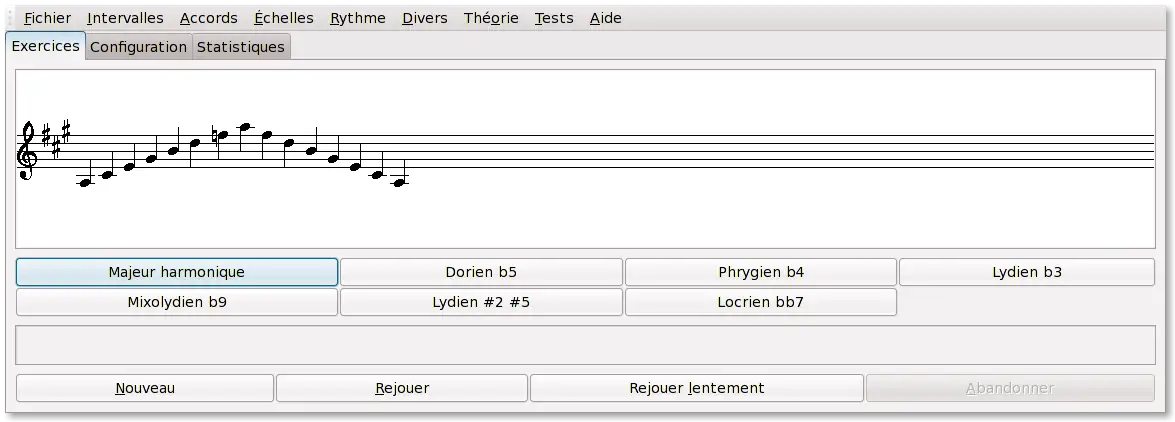Click the treble clef on the staff
1175x422 pixels.
coord(27,151)
